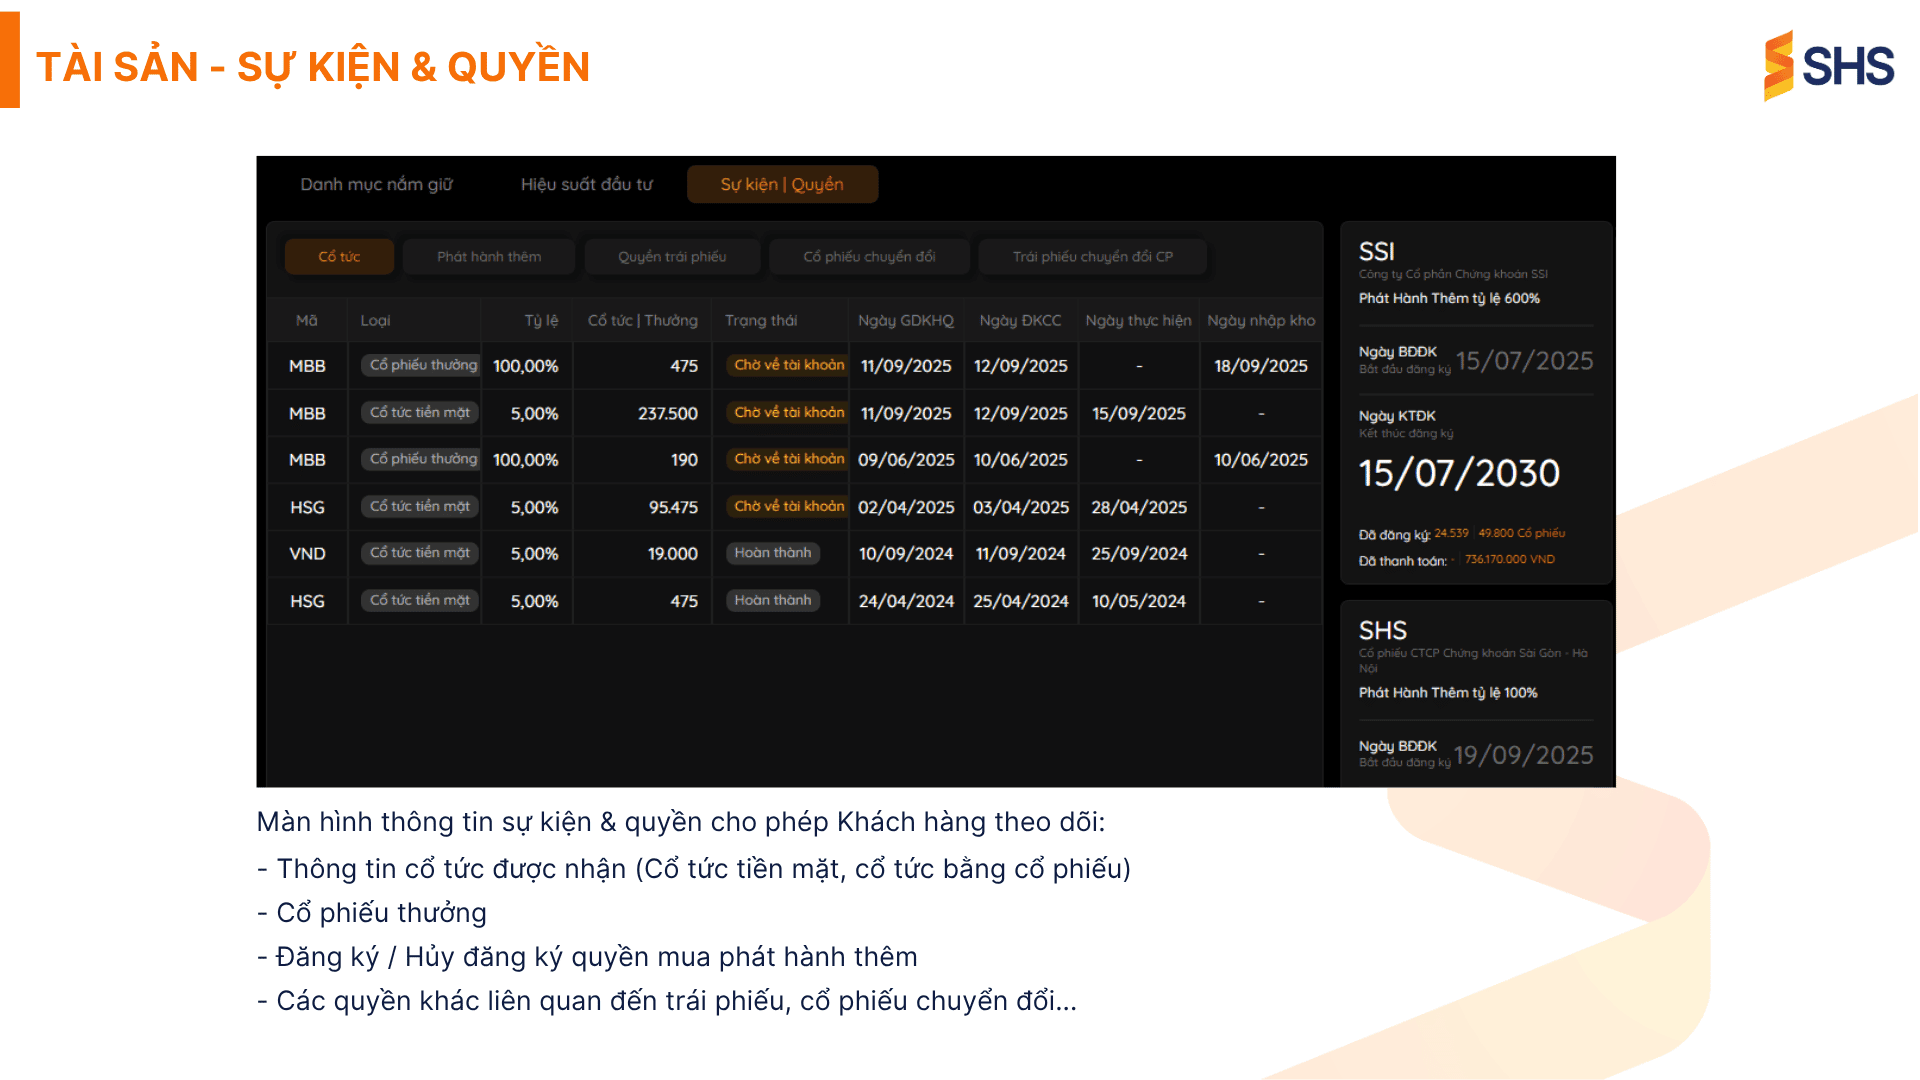
Task: Select the 15/09/2025 execution date
Action: 1139,413
